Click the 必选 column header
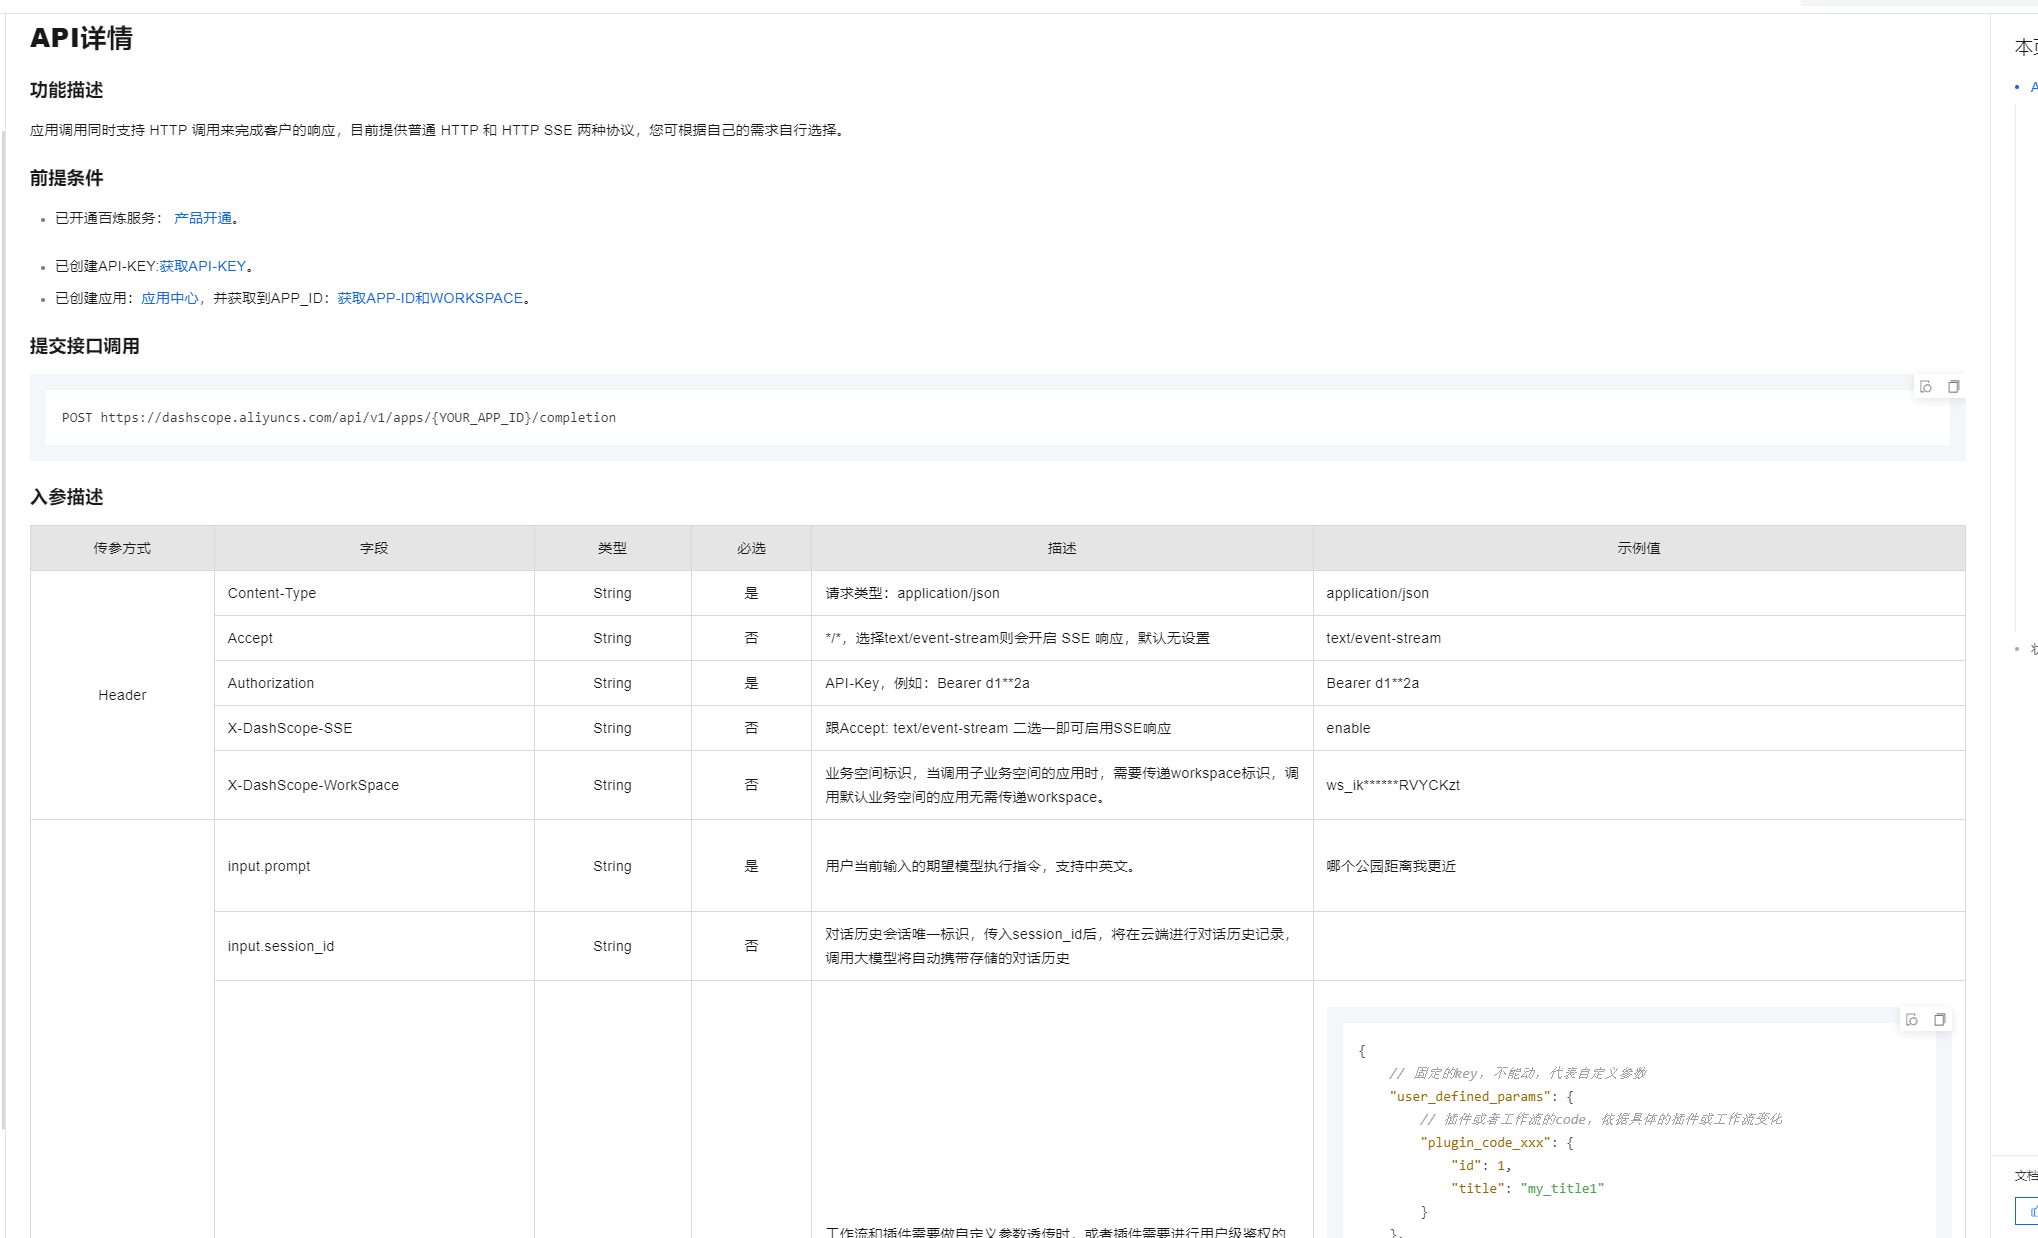This screenshot has height=1238, width=2038. coord(751,548)
